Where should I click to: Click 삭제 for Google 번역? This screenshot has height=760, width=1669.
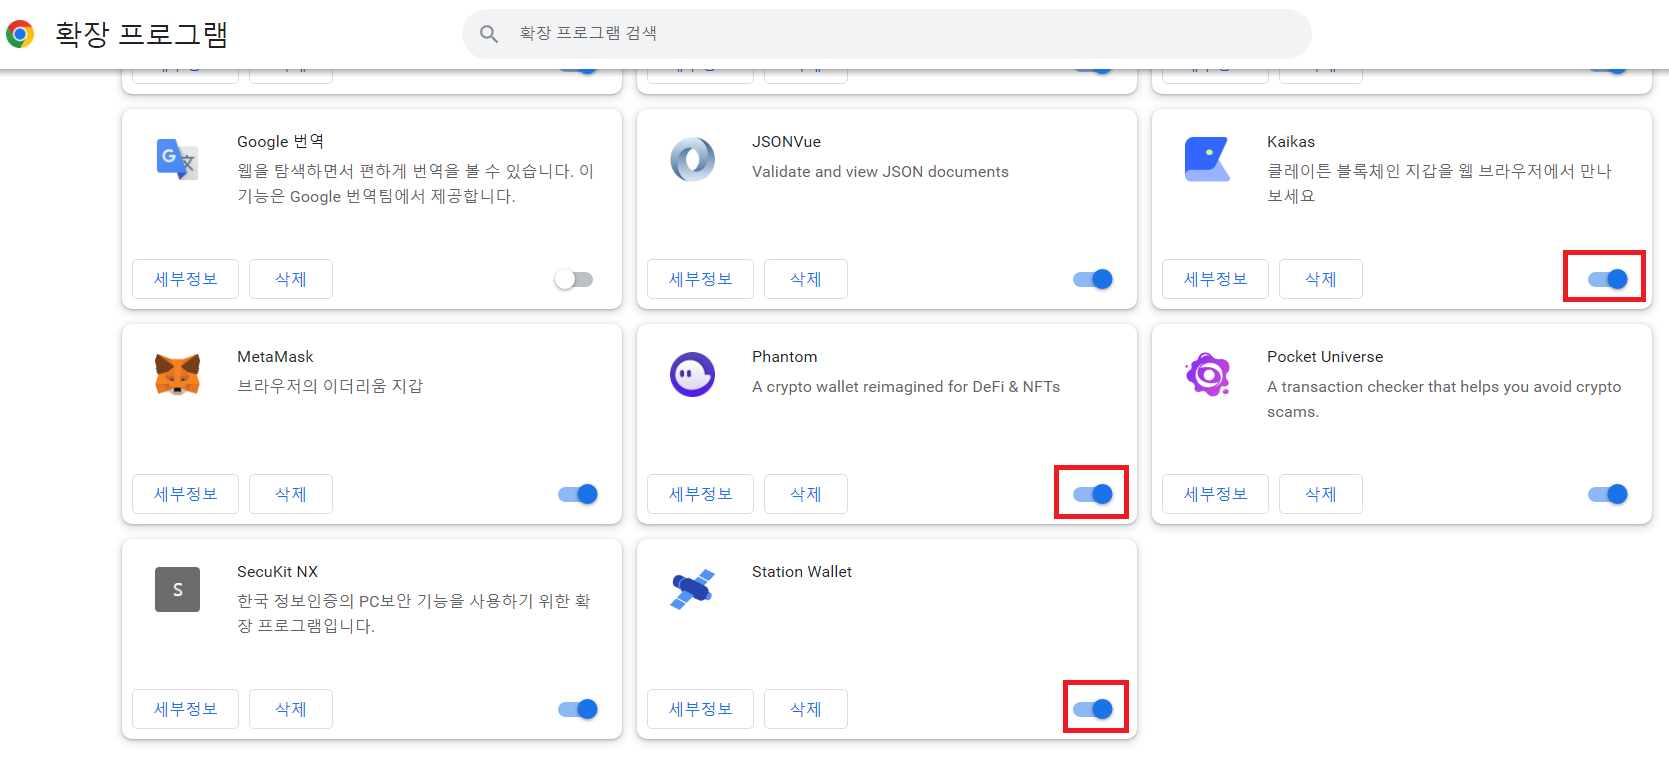[291, 279]
